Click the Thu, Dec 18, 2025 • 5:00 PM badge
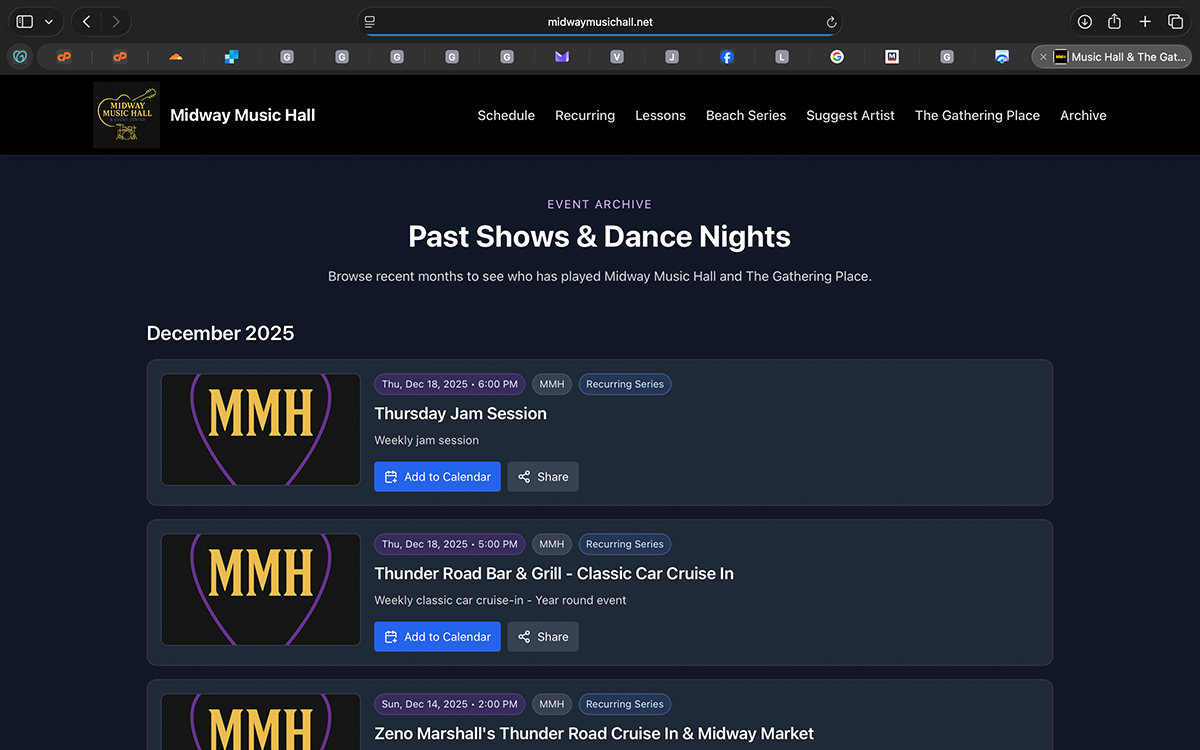 450,544
